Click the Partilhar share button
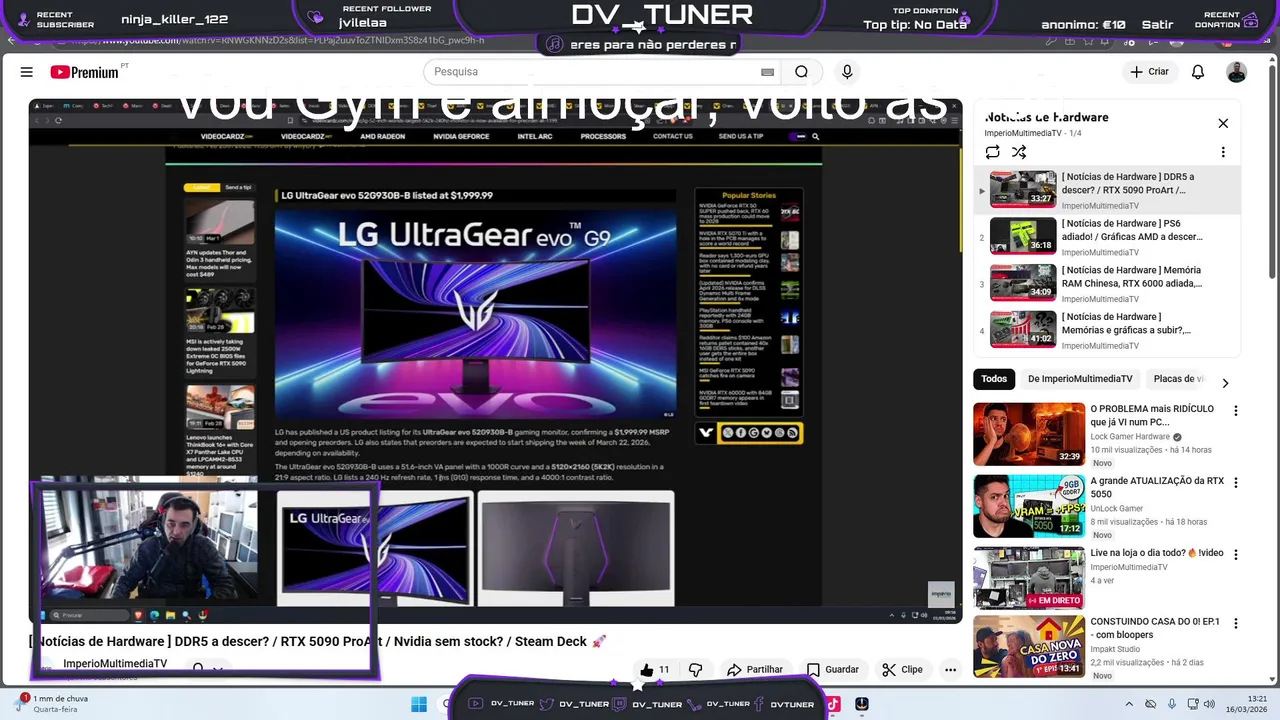Image resolution: width=1280 pixels, height=720 pixels. [x=755, y=670]
